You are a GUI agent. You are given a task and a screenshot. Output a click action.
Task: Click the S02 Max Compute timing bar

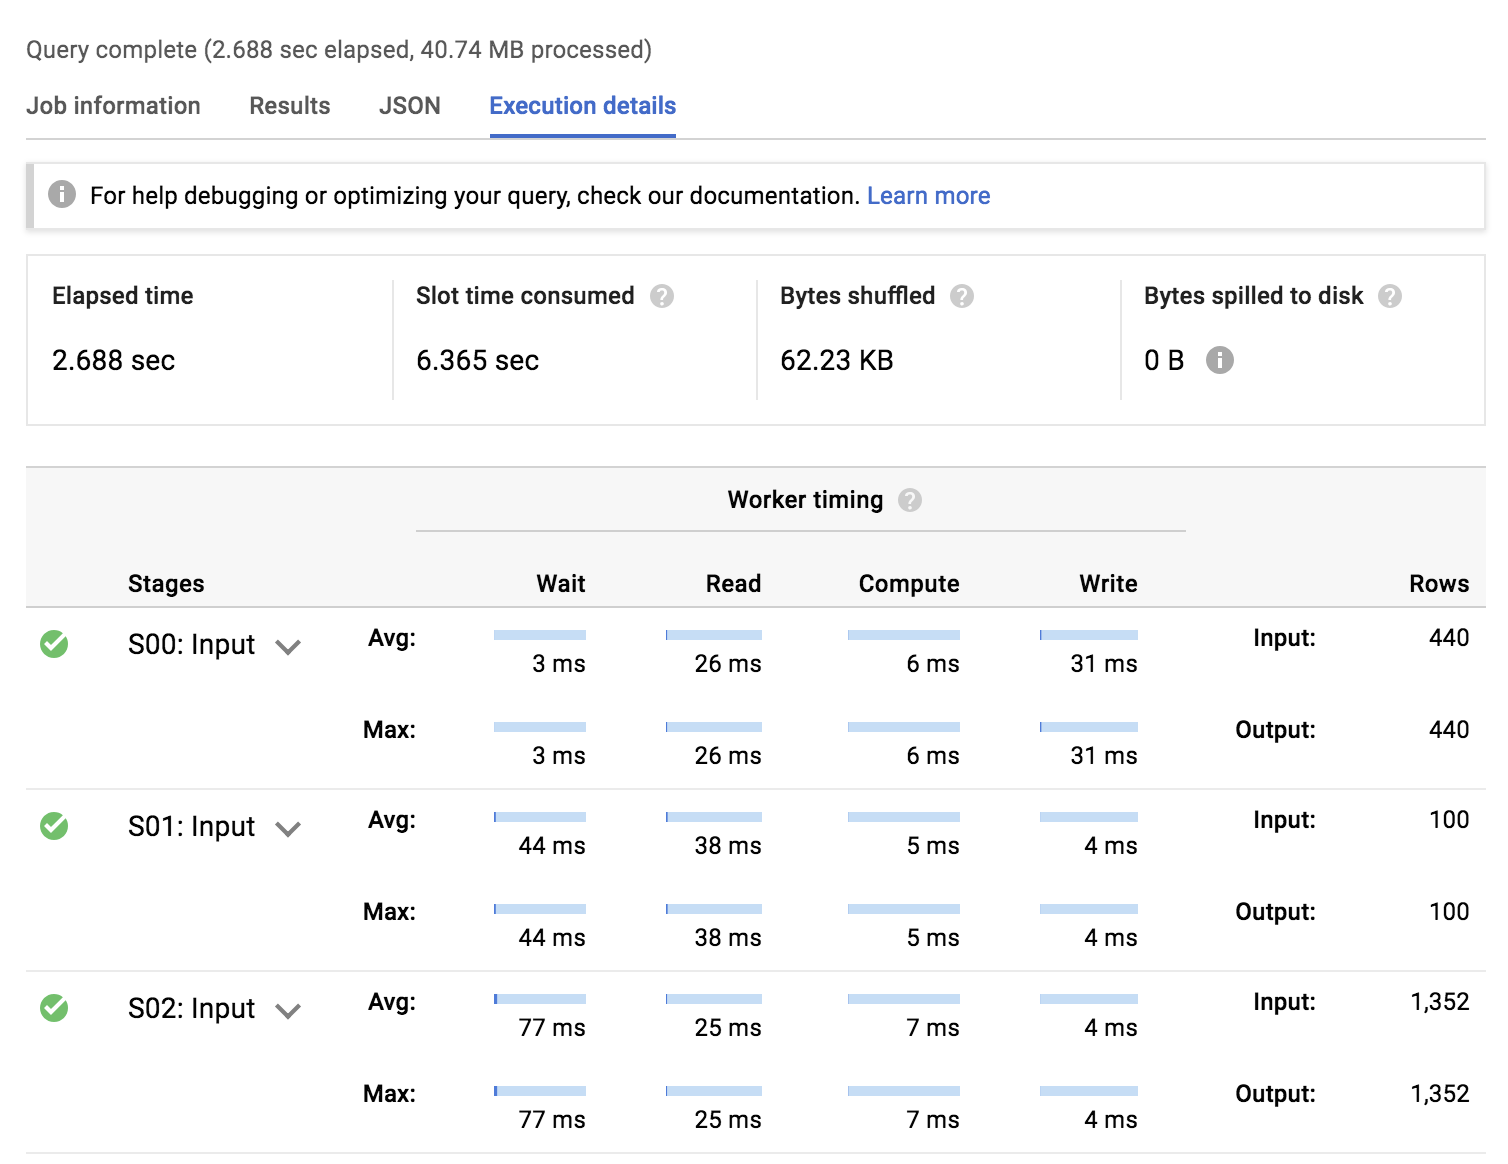click(904, 1091)
